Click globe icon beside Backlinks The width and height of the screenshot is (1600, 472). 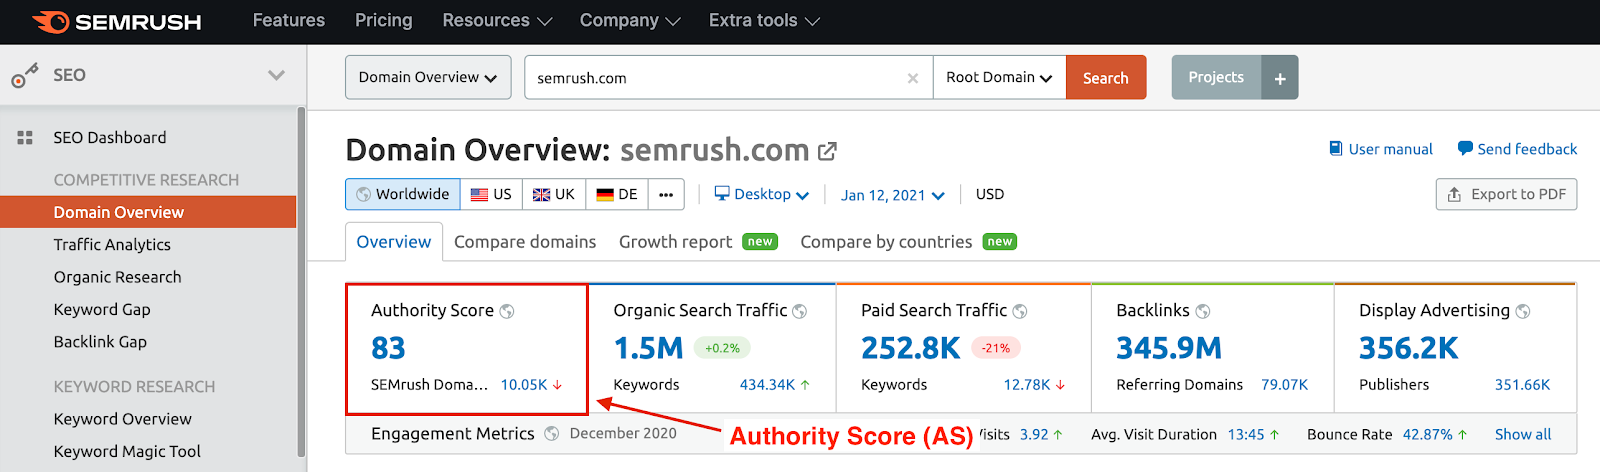(1203, 311)
